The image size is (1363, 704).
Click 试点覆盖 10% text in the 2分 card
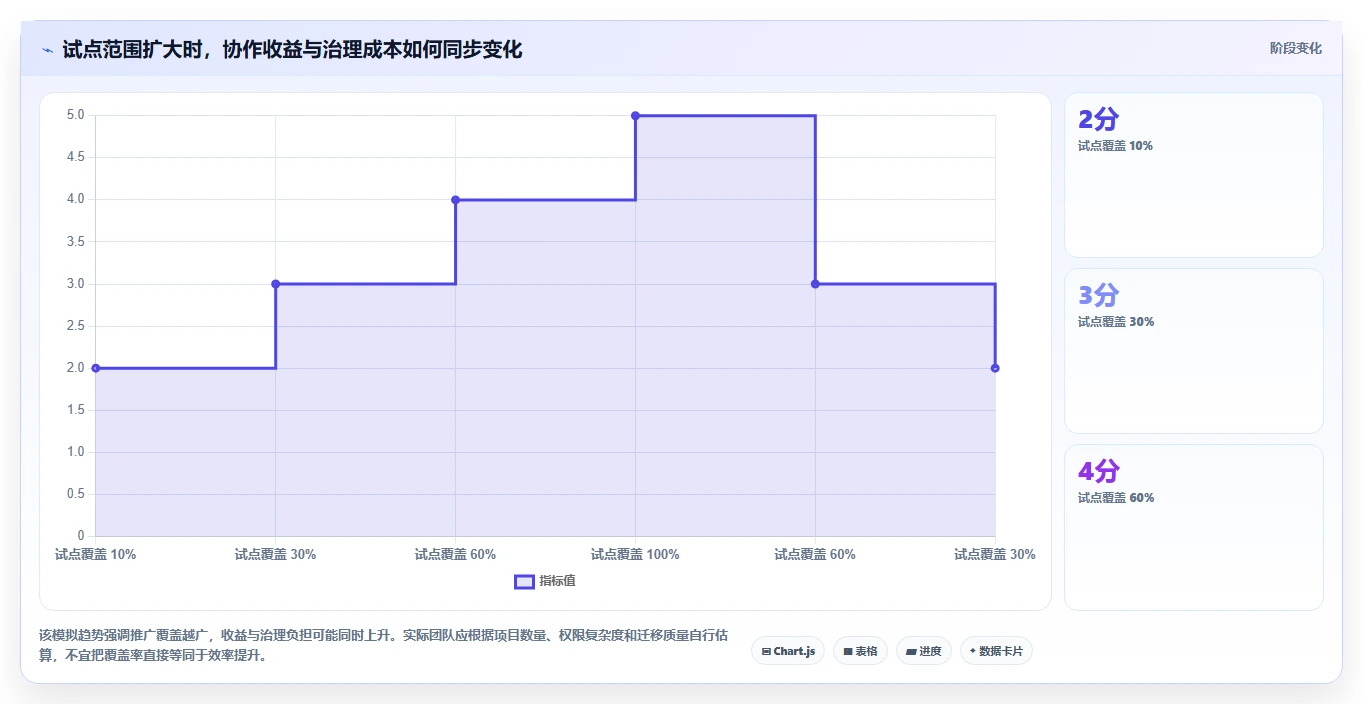click(x=1115, y=146)
